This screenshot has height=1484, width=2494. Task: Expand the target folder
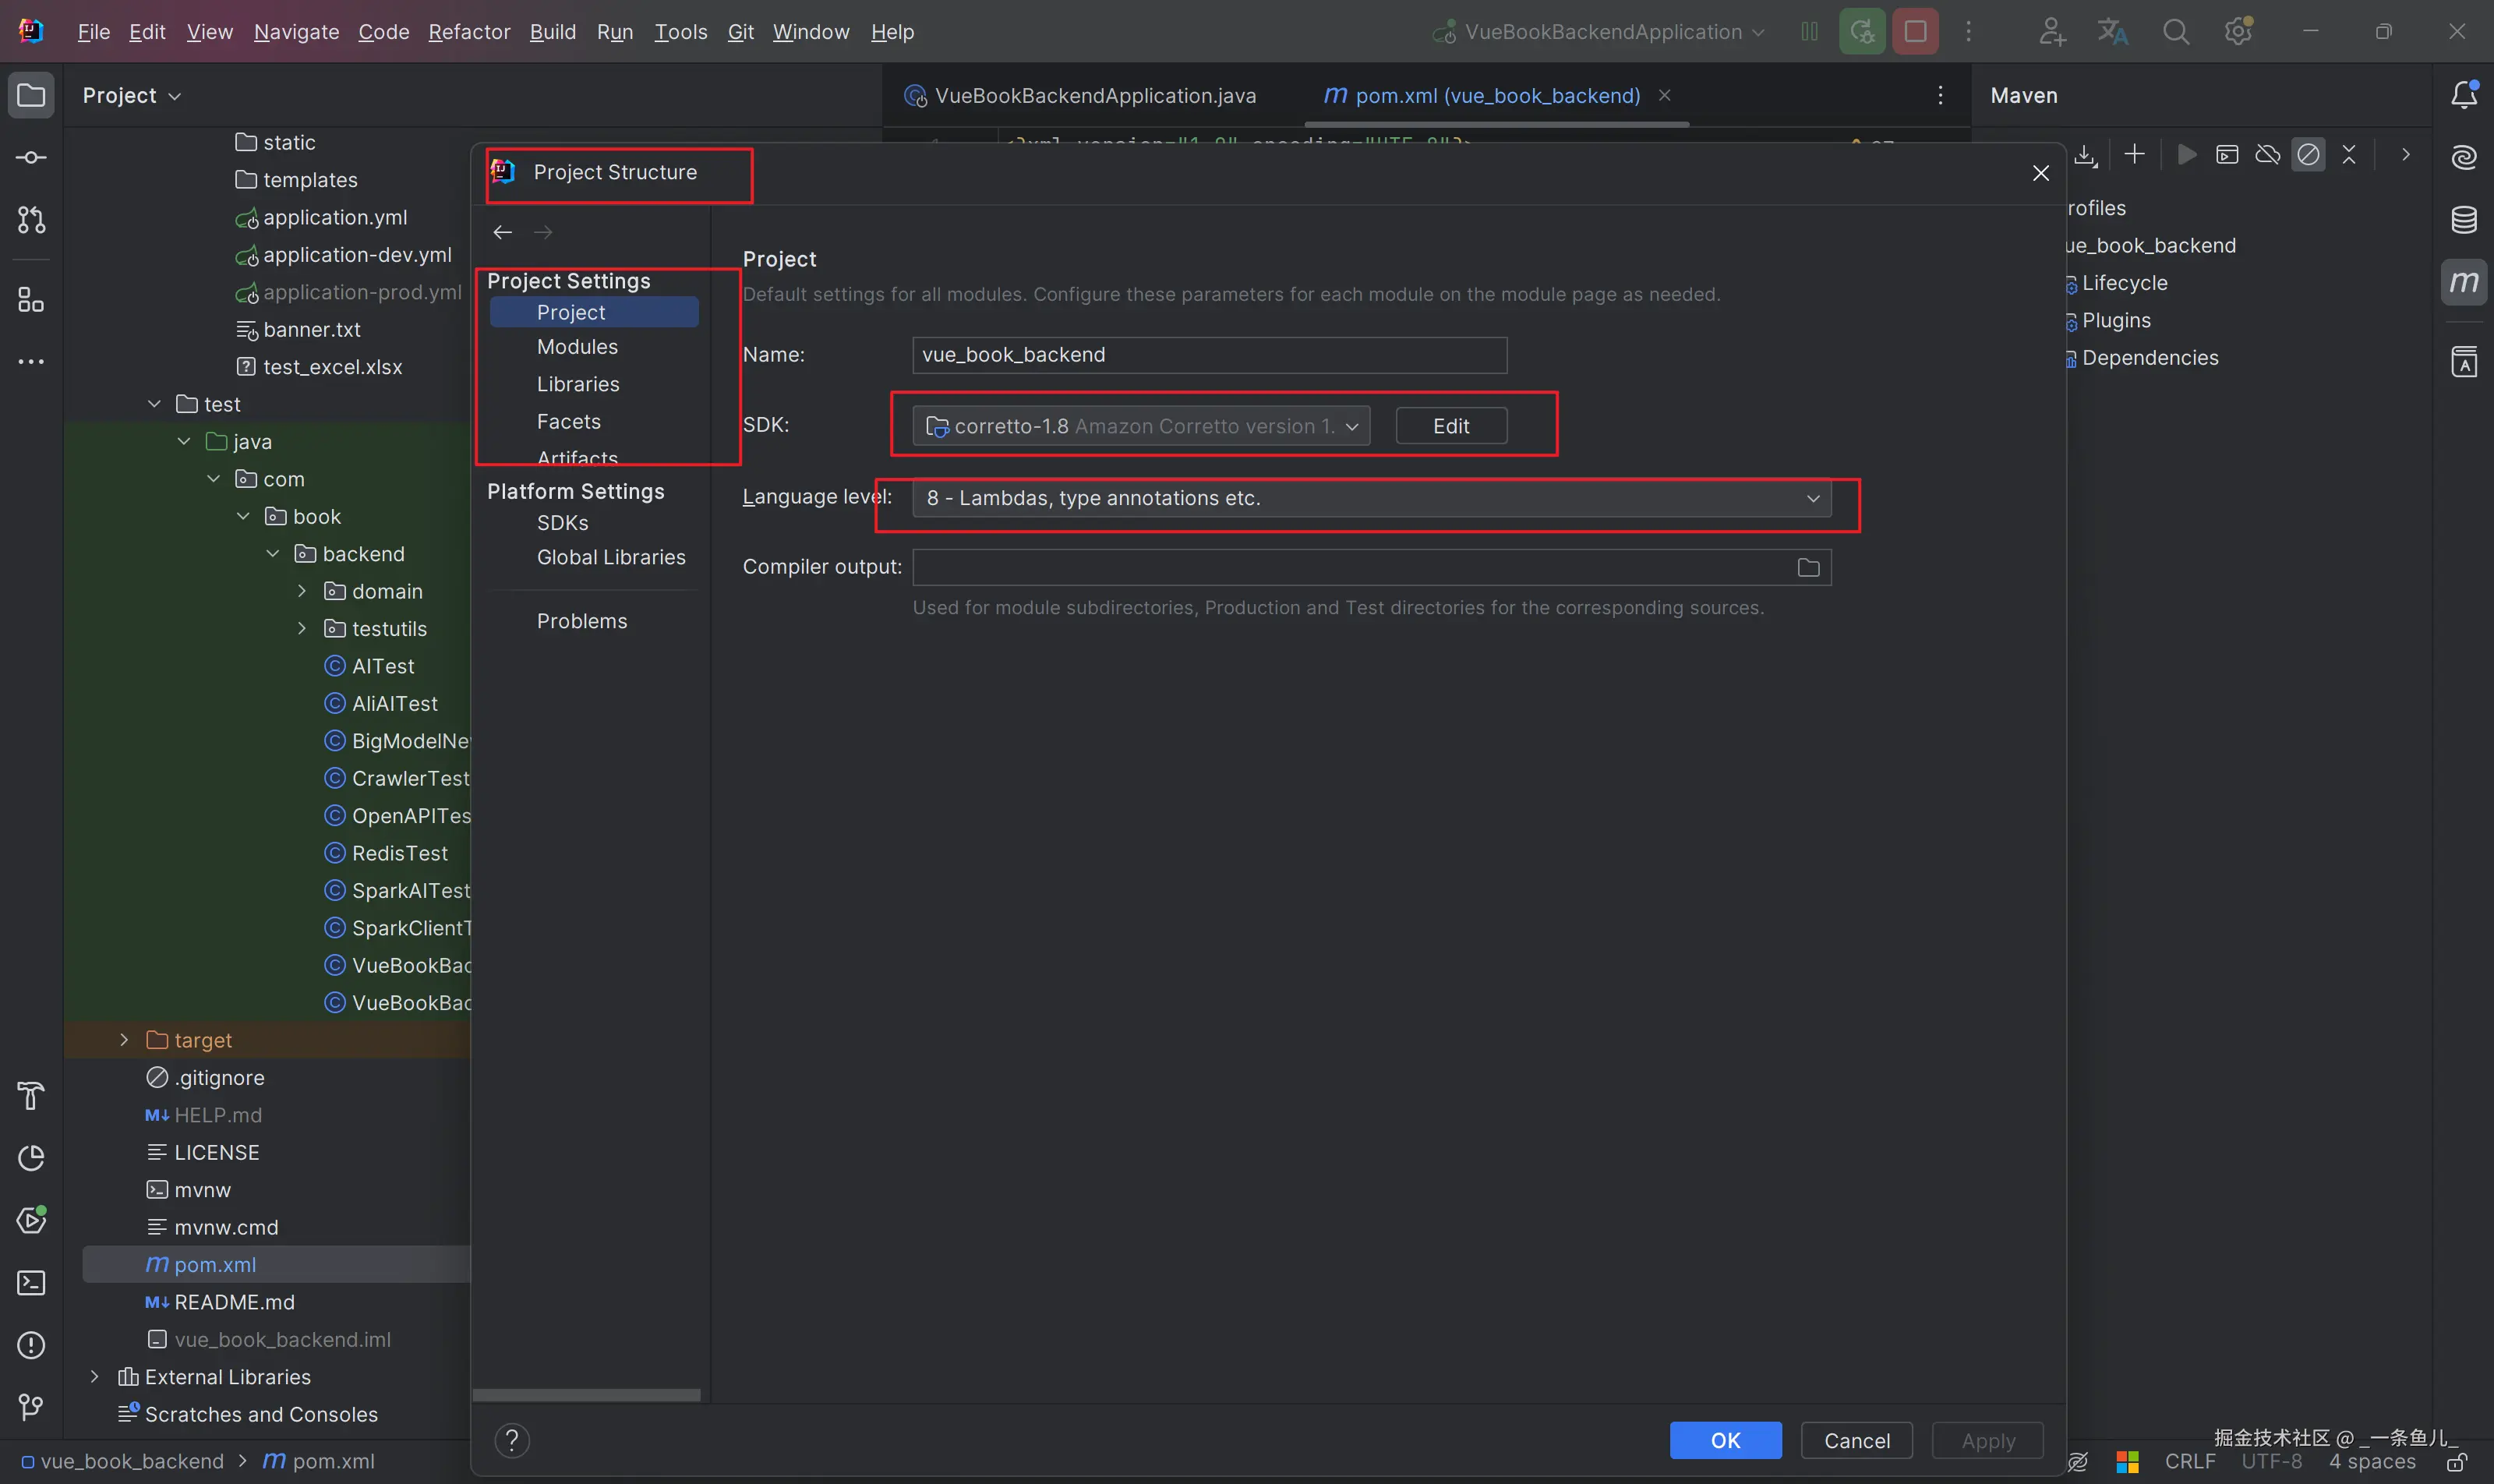click(x=124, y=1040)
